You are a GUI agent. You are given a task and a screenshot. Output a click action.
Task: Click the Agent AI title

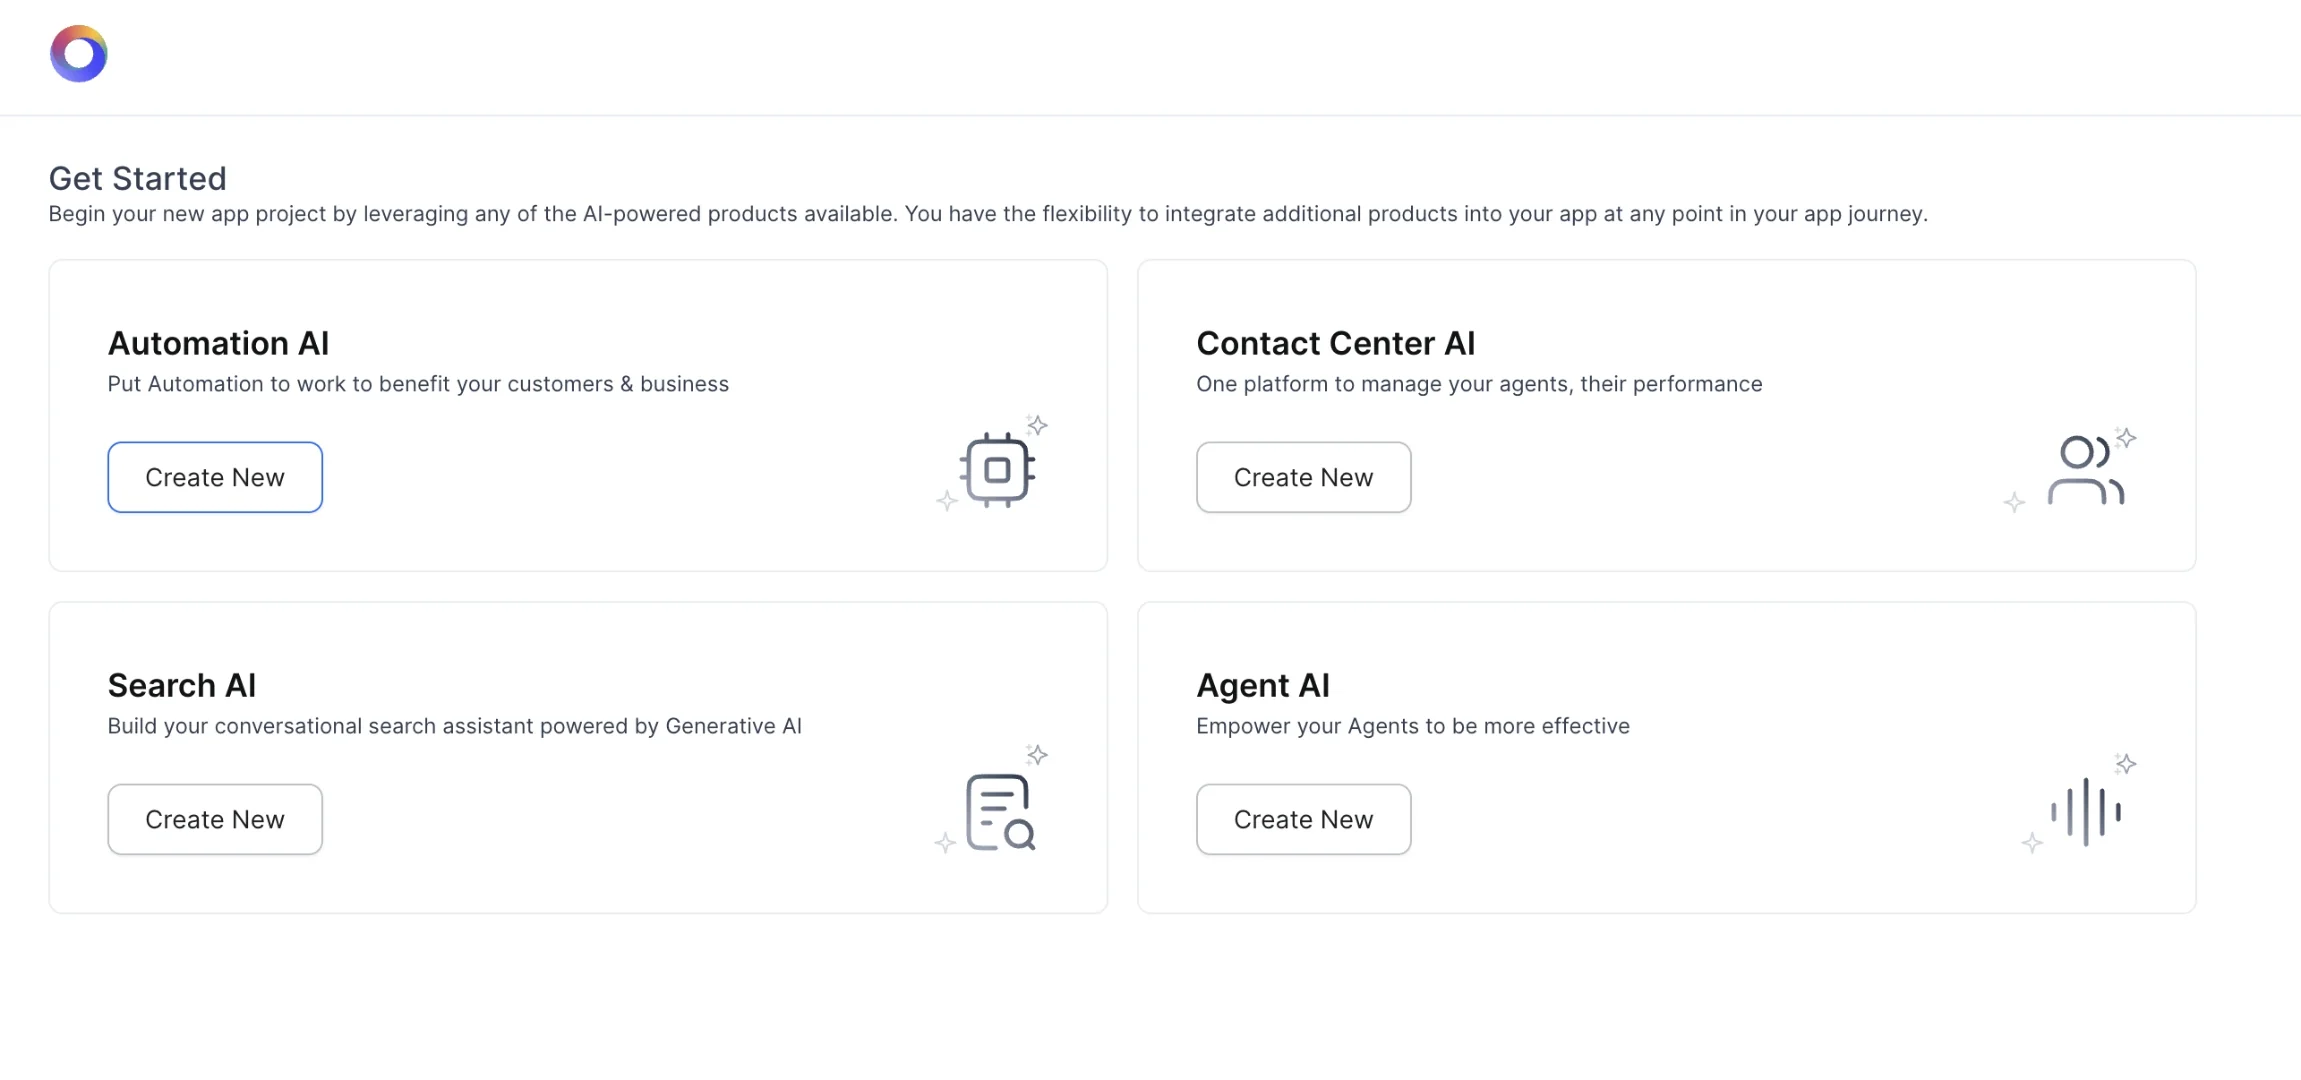[1262, 684]
